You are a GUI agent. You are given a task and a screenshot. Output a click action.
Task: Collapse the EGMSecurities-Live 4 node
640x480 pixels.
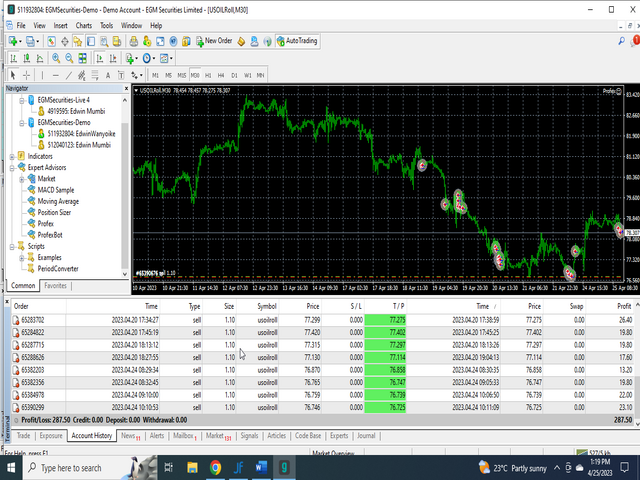click(22, 100)
